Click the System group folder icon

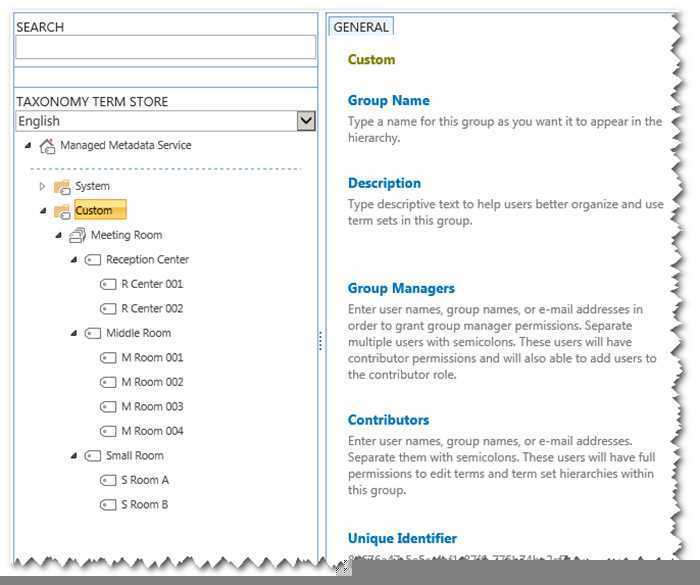(62, 187)
